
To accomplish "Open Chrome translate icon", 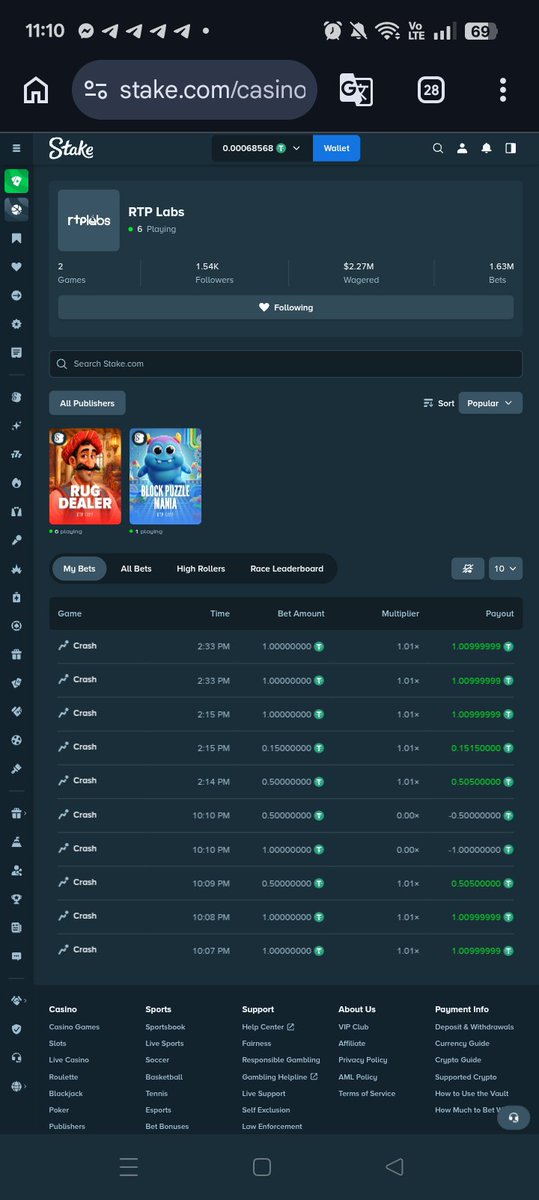I will 356,90.
